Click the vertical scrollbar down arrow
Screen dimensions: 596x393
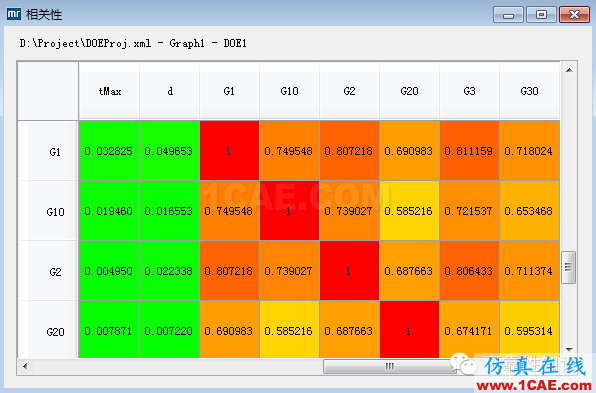(569, 349)
